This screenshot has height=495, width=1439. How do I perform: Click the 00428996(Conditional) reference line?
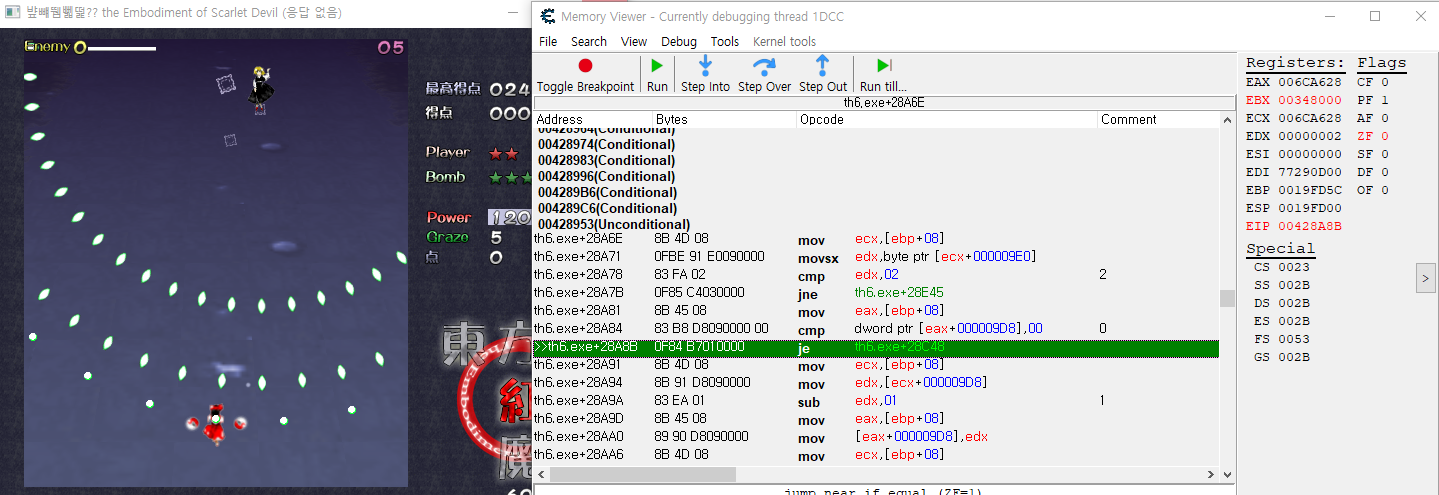pyautogui.click(x=607, y=176)
